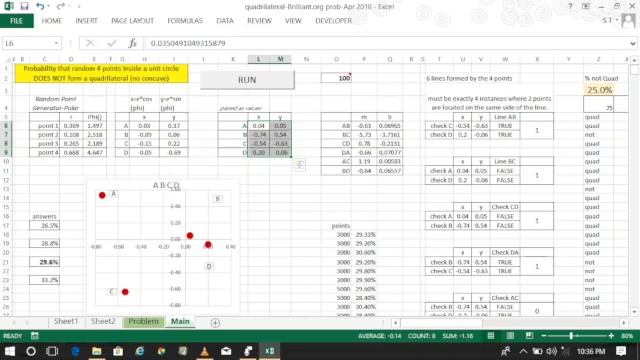
Task: Select cell containing 100 iterations
Action: tap(336, 78)
